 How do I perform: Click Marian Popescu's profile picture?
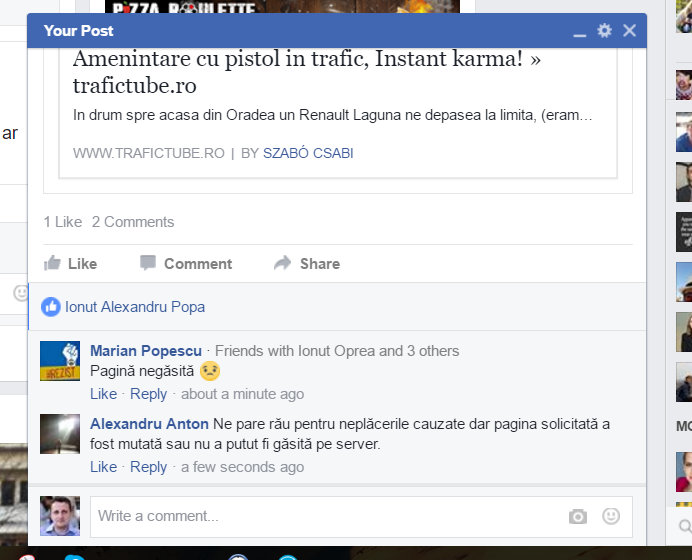(60, 361)
